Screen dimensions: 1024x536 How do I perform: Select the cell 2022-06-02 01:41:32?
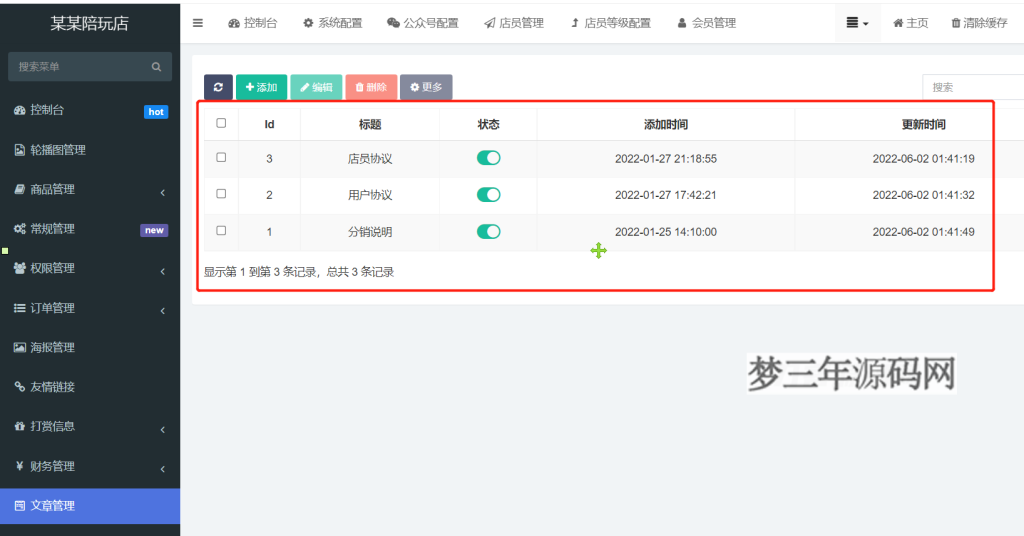click(x=923, y=195)
